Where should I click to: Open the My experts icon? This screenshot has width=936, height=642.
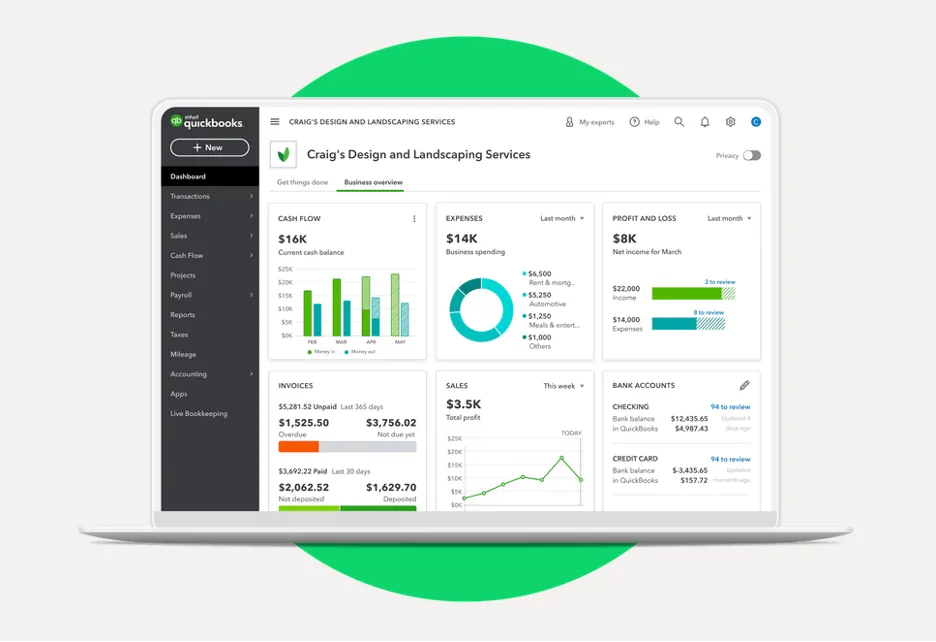pos(569,122)
